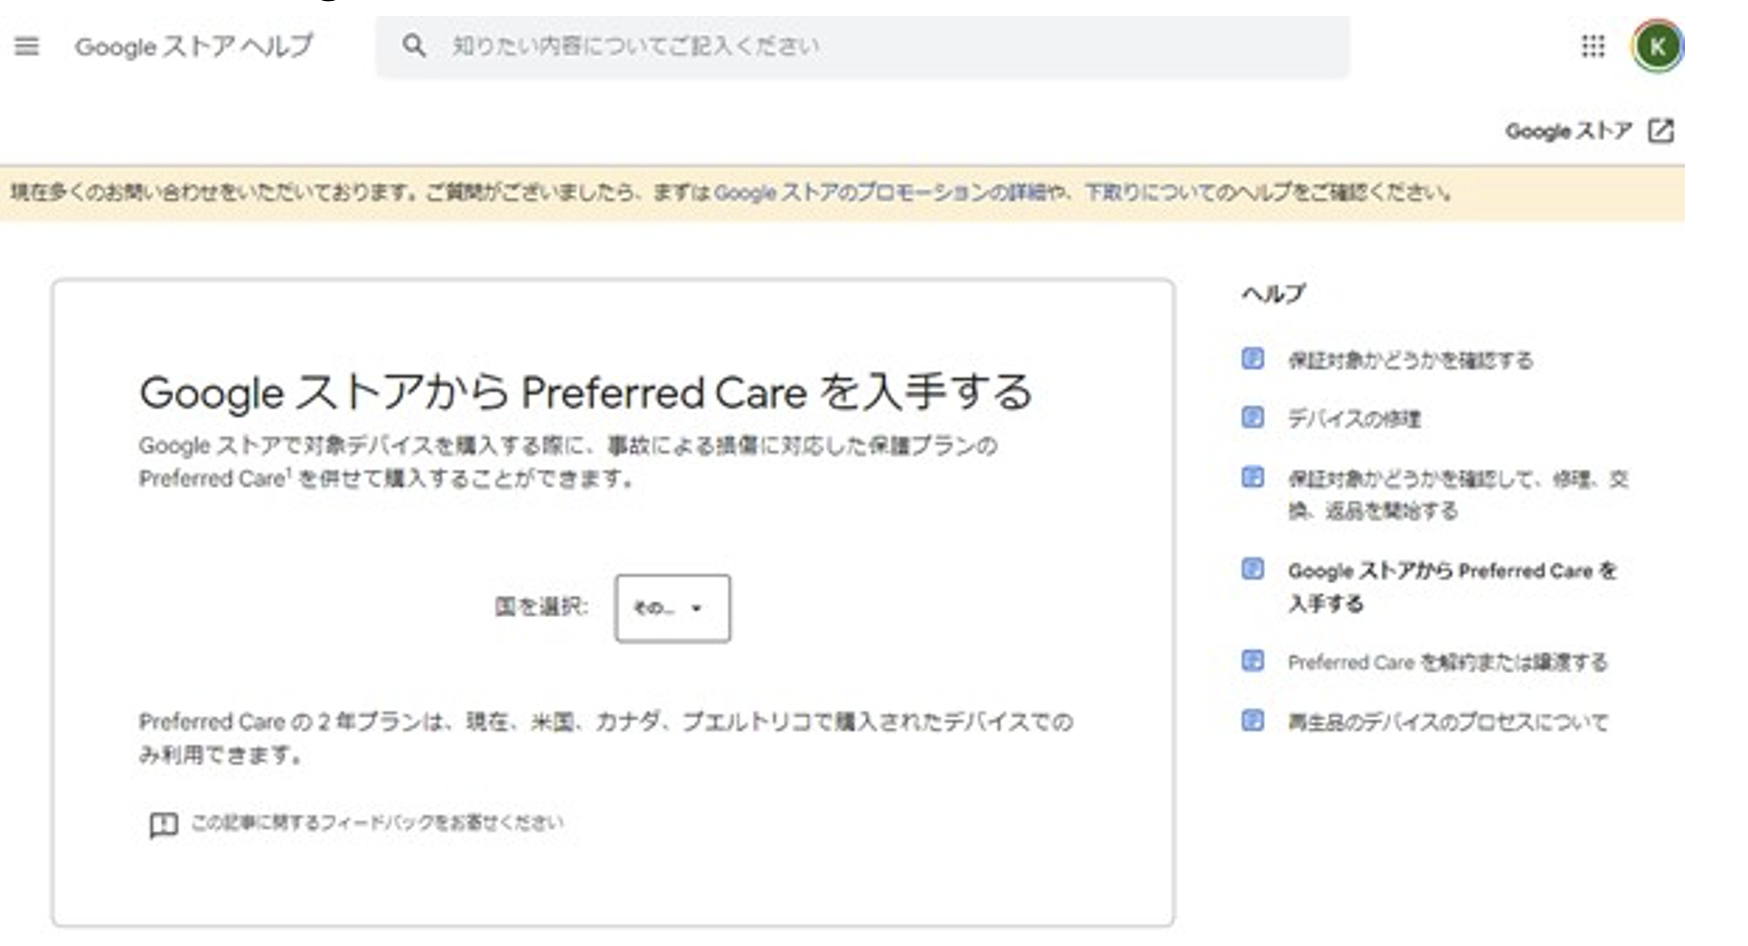Click the main article heading Preferred Care を入手する
Screen dimensions: 1748x946
(x=586, y=392)
